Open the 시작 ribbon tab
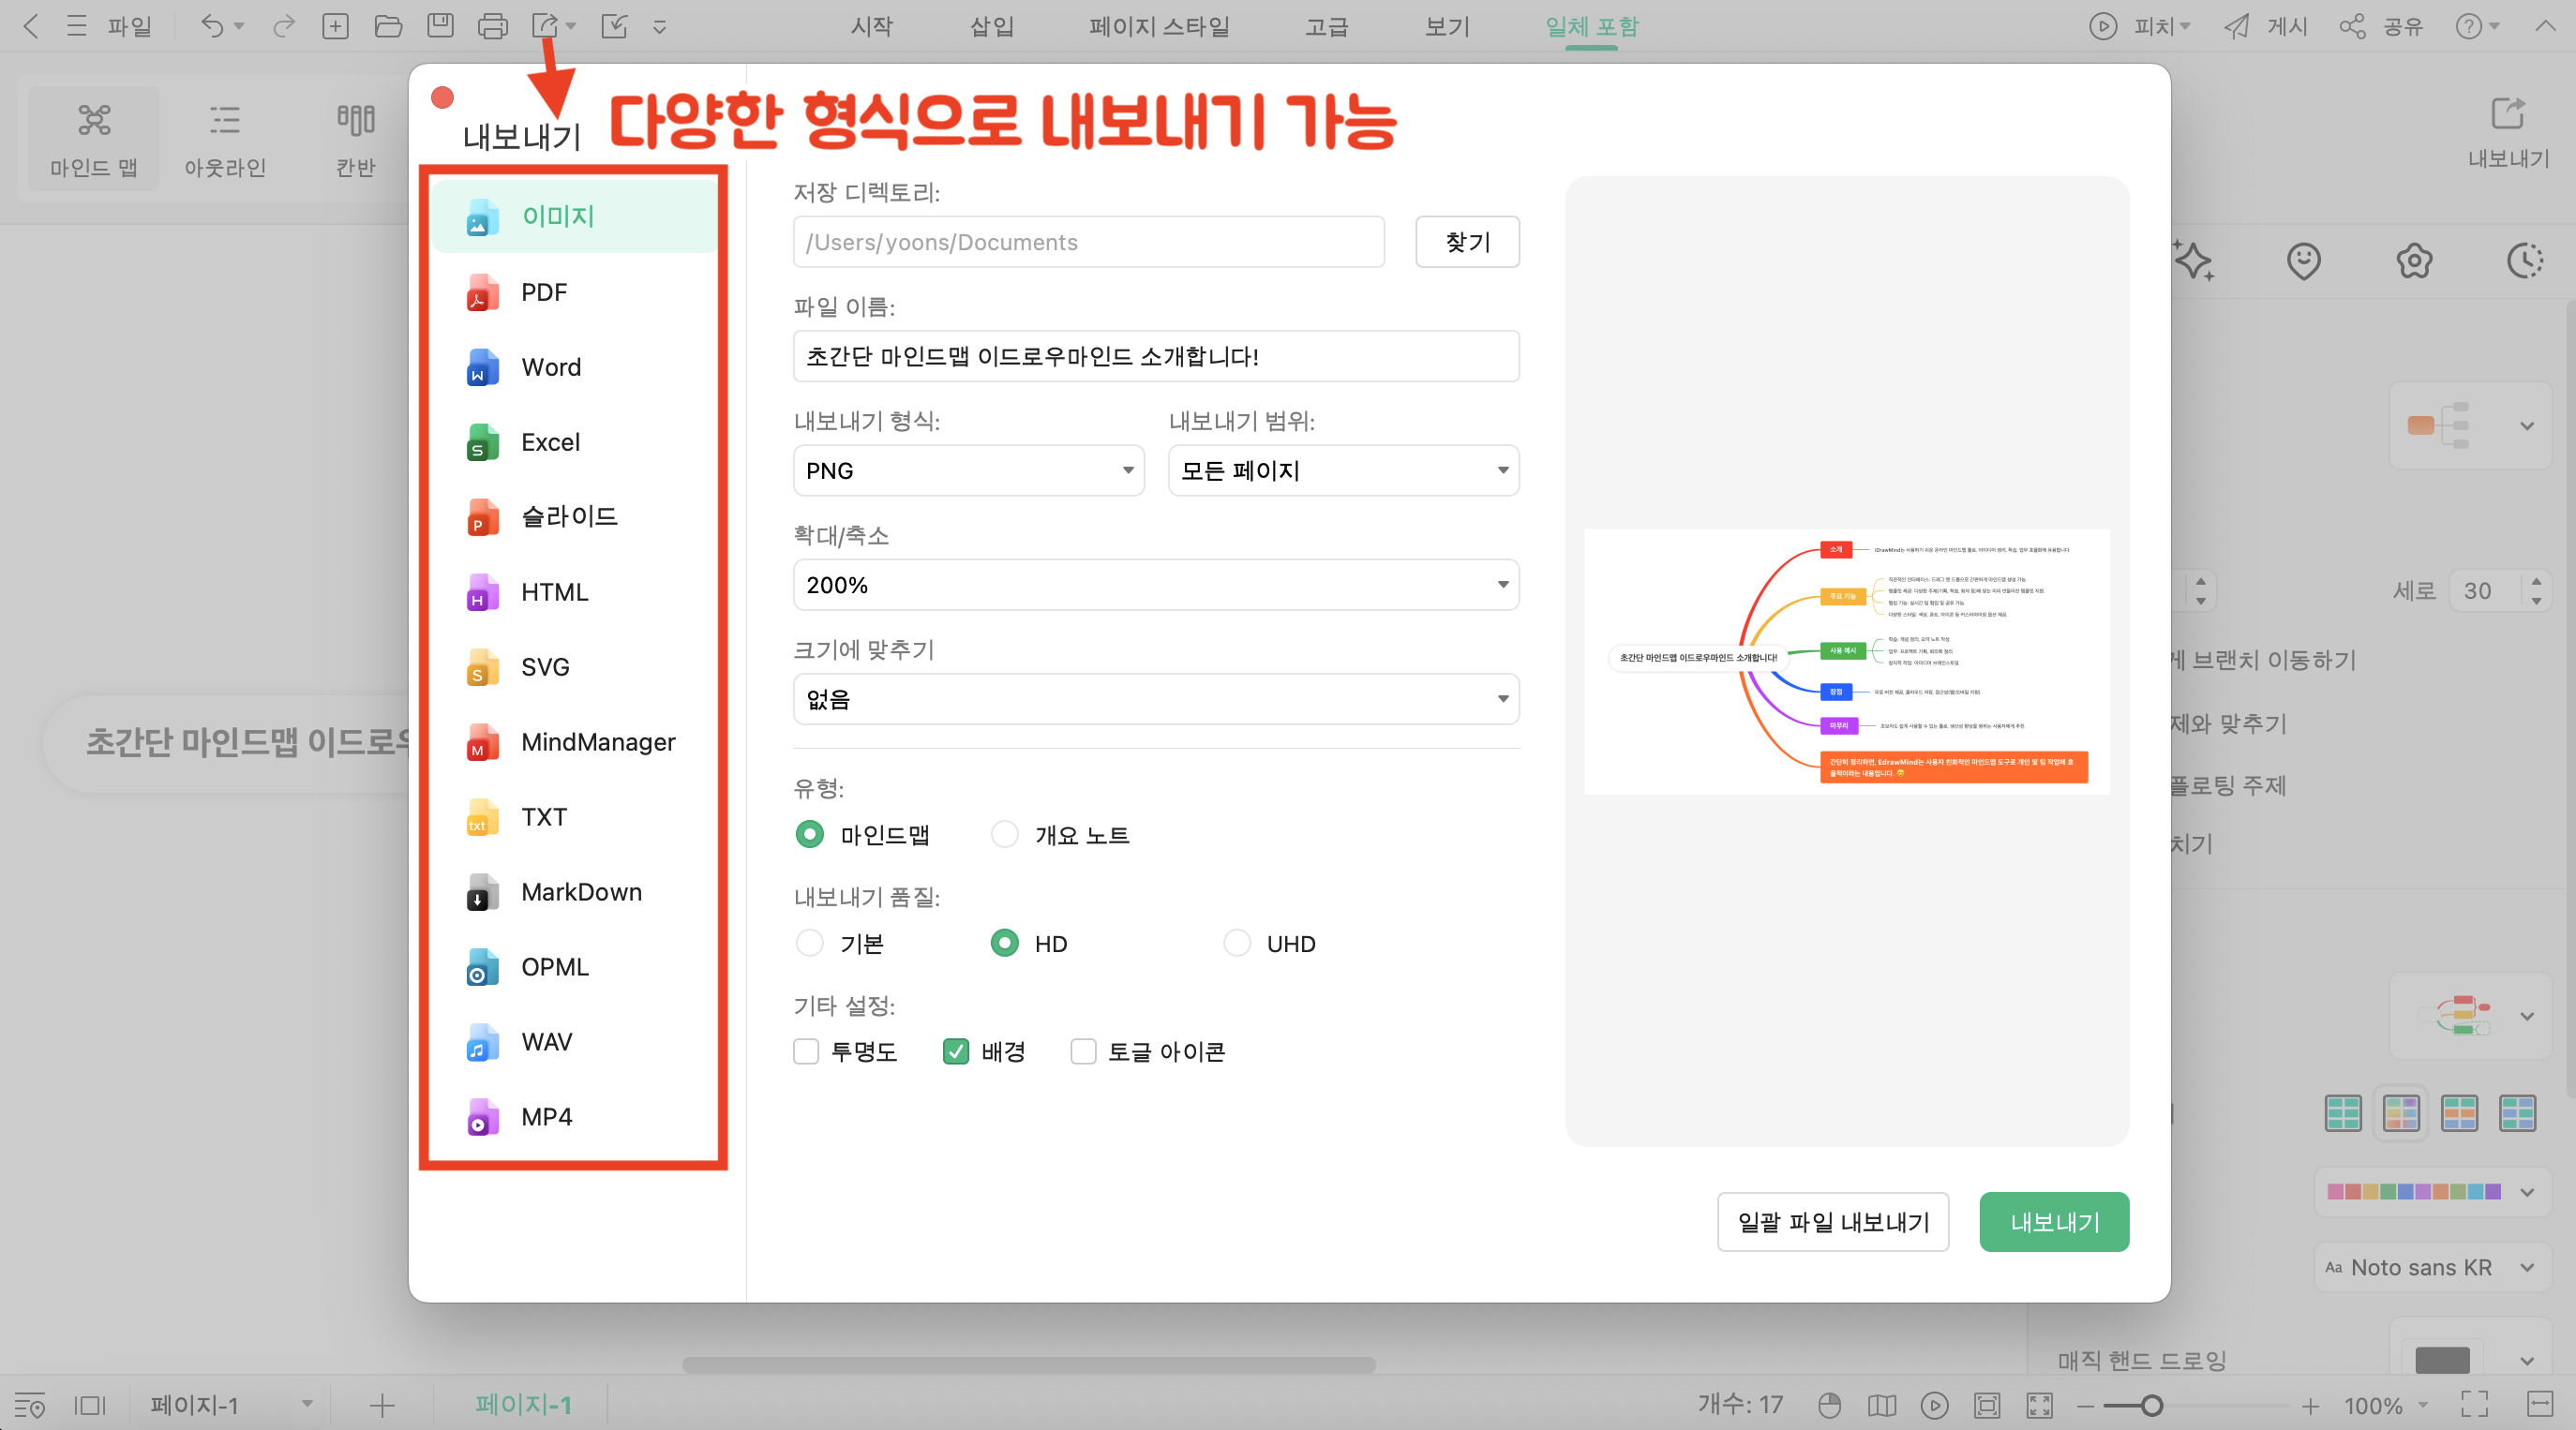The height and width of the screenshot is (1430, 2576). tap(871, 26)
